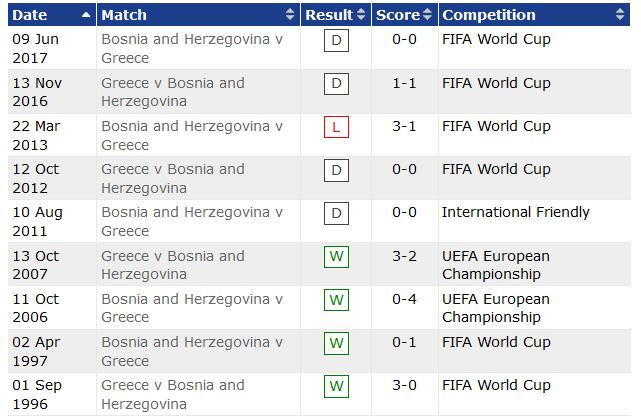Select the Competition column header

coord(534,15)
